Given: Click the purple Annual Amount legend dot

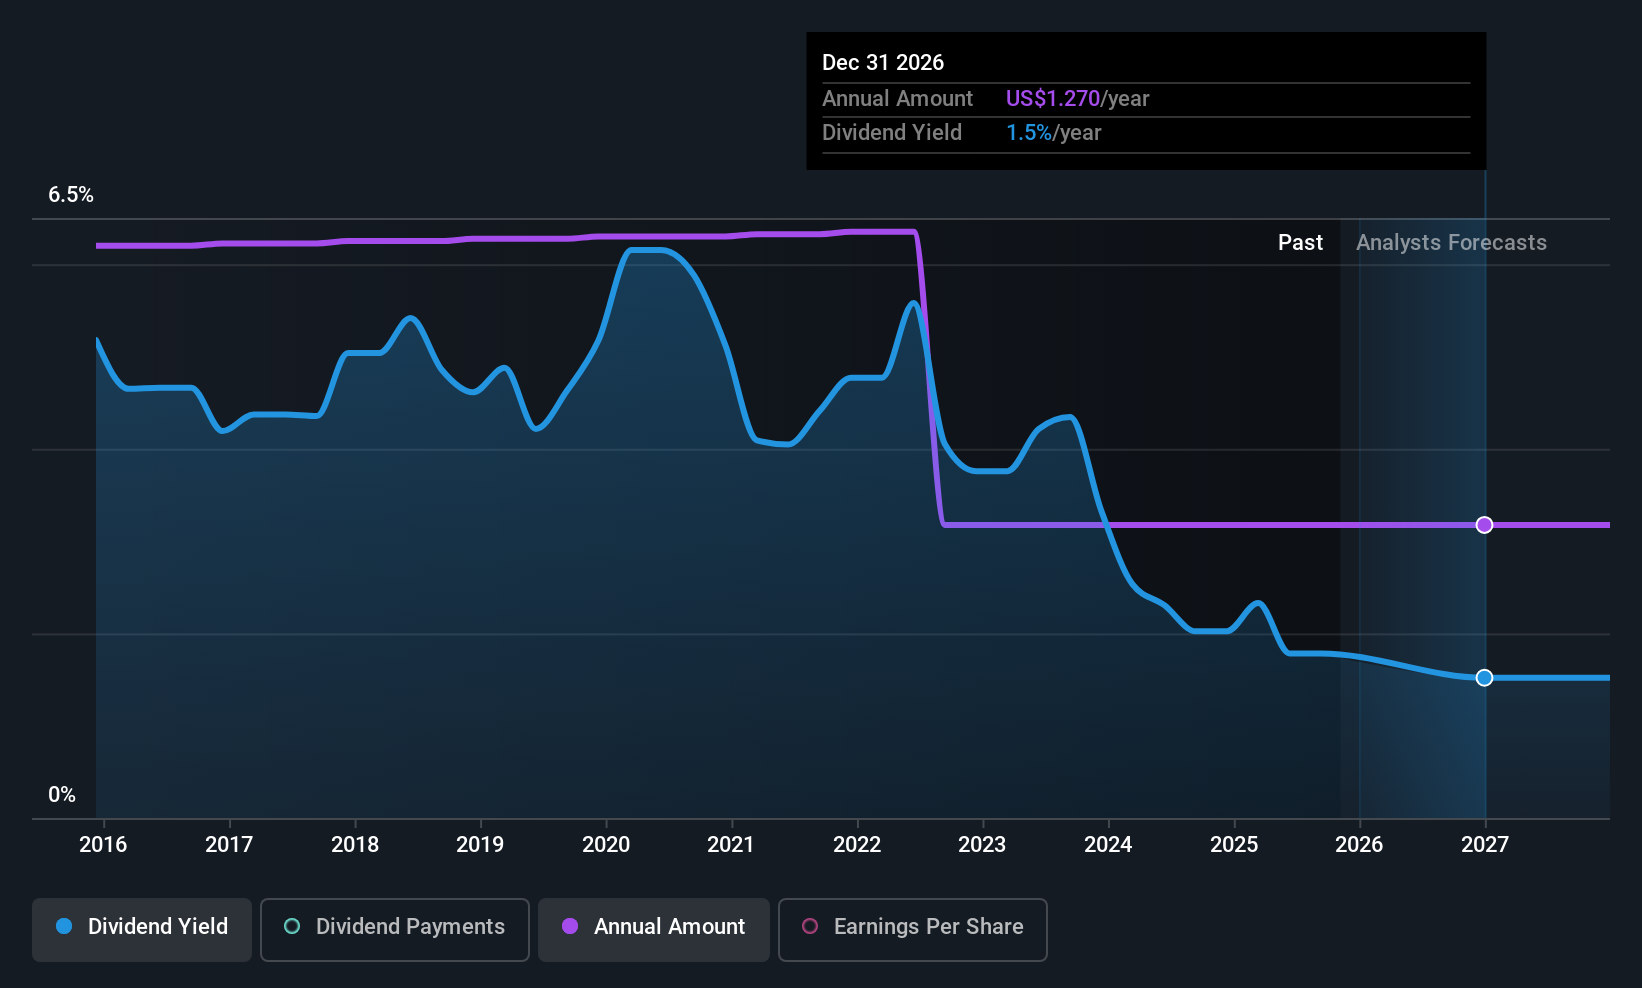Looking at the screenshot, I should pos(570,927).
